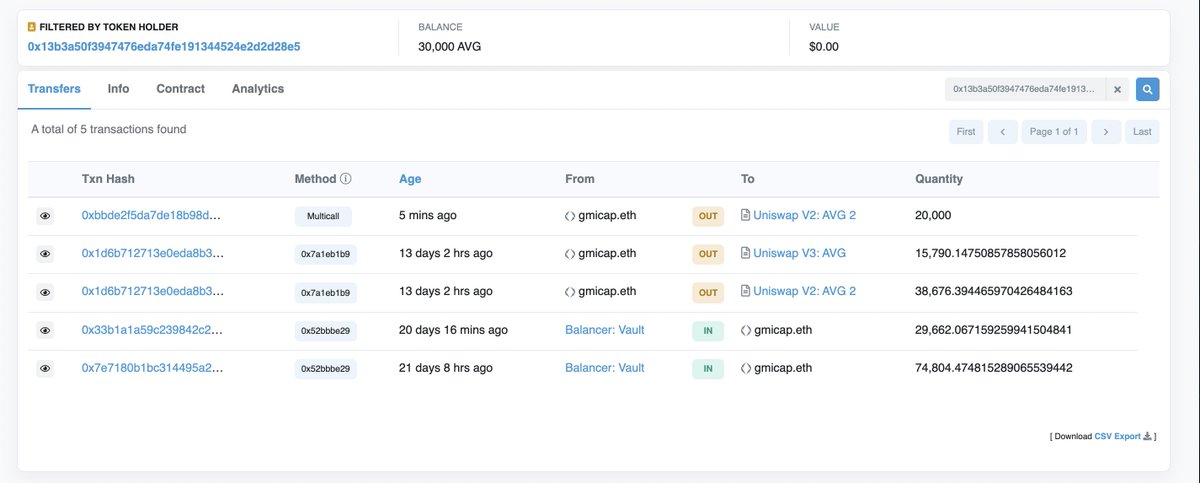Open the Uniswap V3: AVG link
Viewport: 1200px width, 483px height.
(799, 254)
